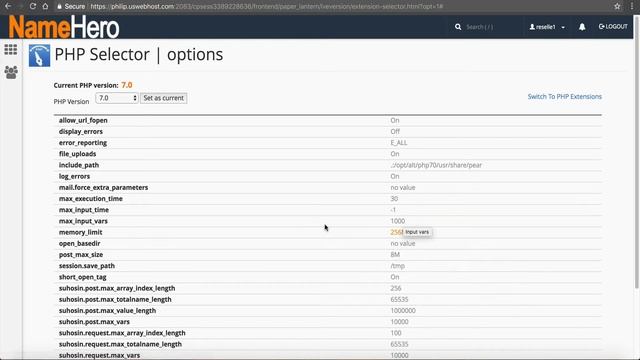Edit suhosin.request.max_array_index_length value 100
Image resolution: width=640 pixels, height=360 pixels.
pos(396,333)
